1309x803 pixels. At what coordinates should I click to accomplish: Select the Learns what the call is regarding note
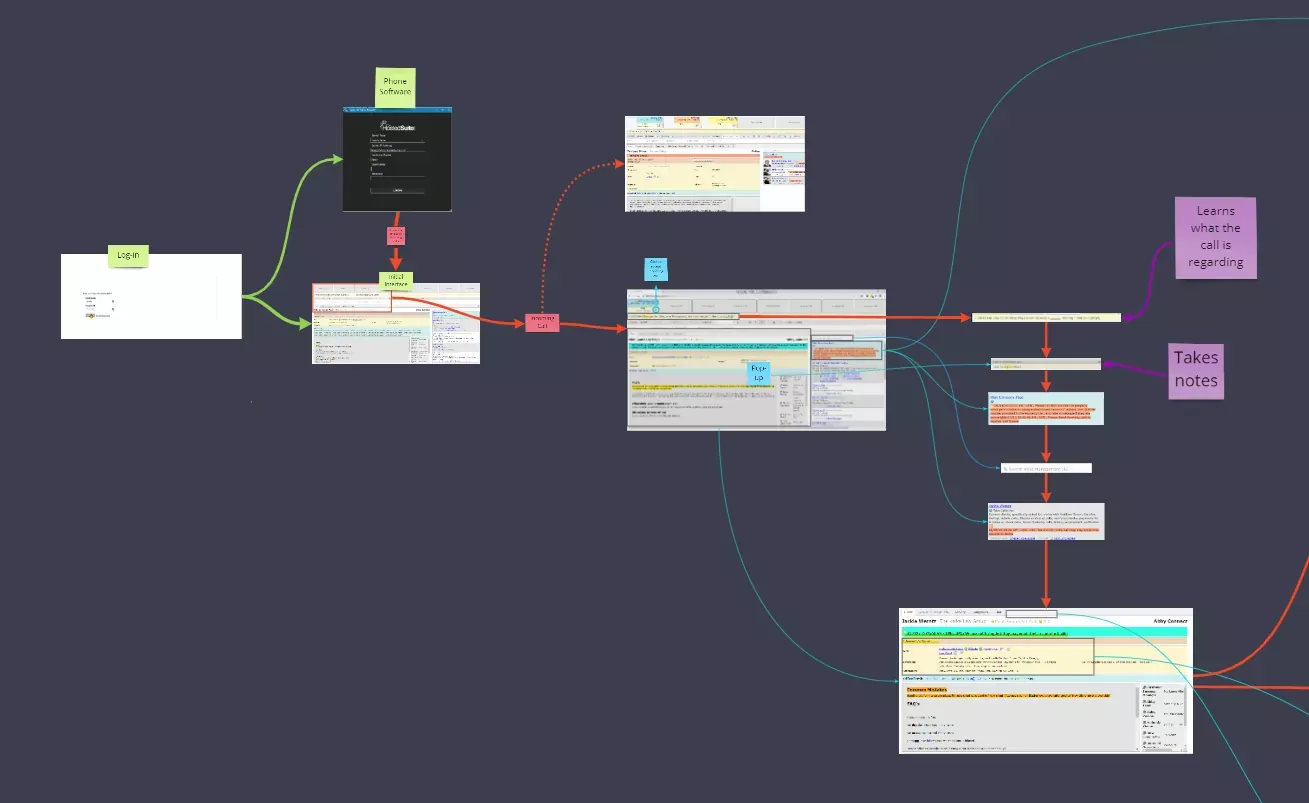pos(1216,237)
